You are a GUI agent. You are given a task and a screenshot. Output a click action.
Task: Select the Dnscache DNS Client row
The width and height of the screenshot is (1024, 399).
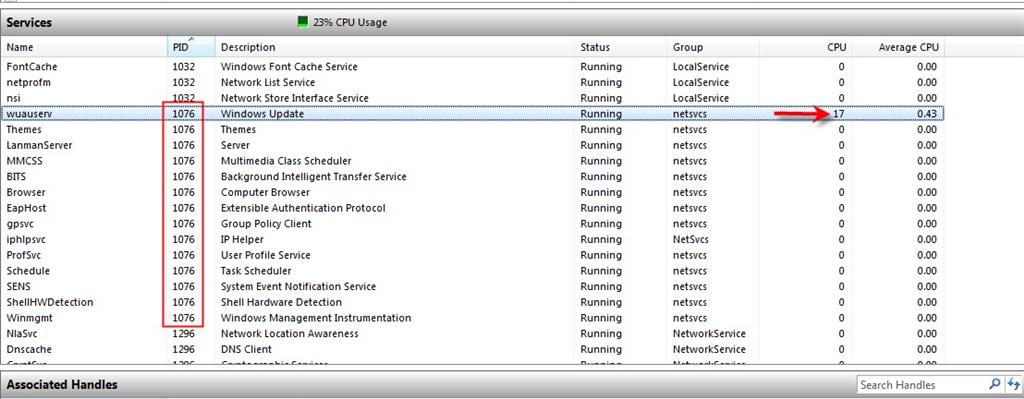coord(473,349)
